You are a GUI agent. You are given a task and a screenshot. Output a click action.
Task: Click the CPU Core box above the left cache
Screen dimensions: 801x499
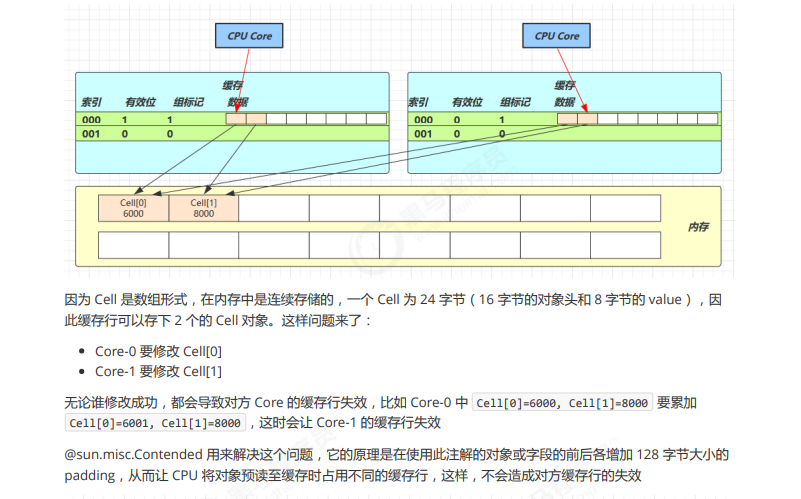pyautogui.click(x=249, y=36)
